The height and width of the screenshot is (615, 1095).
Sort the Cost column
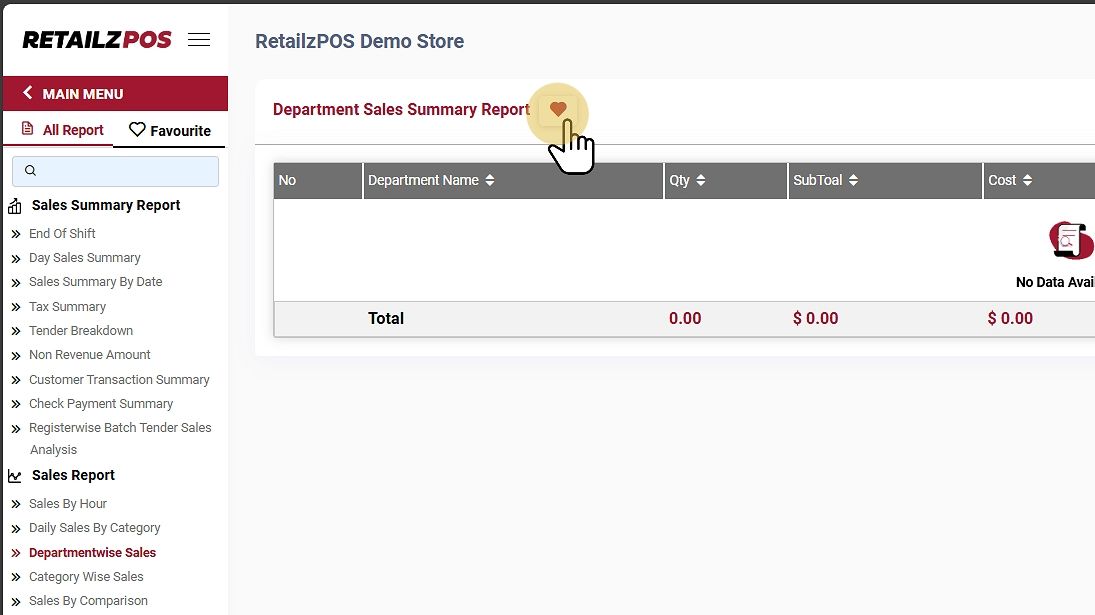tap(1027, 180)
